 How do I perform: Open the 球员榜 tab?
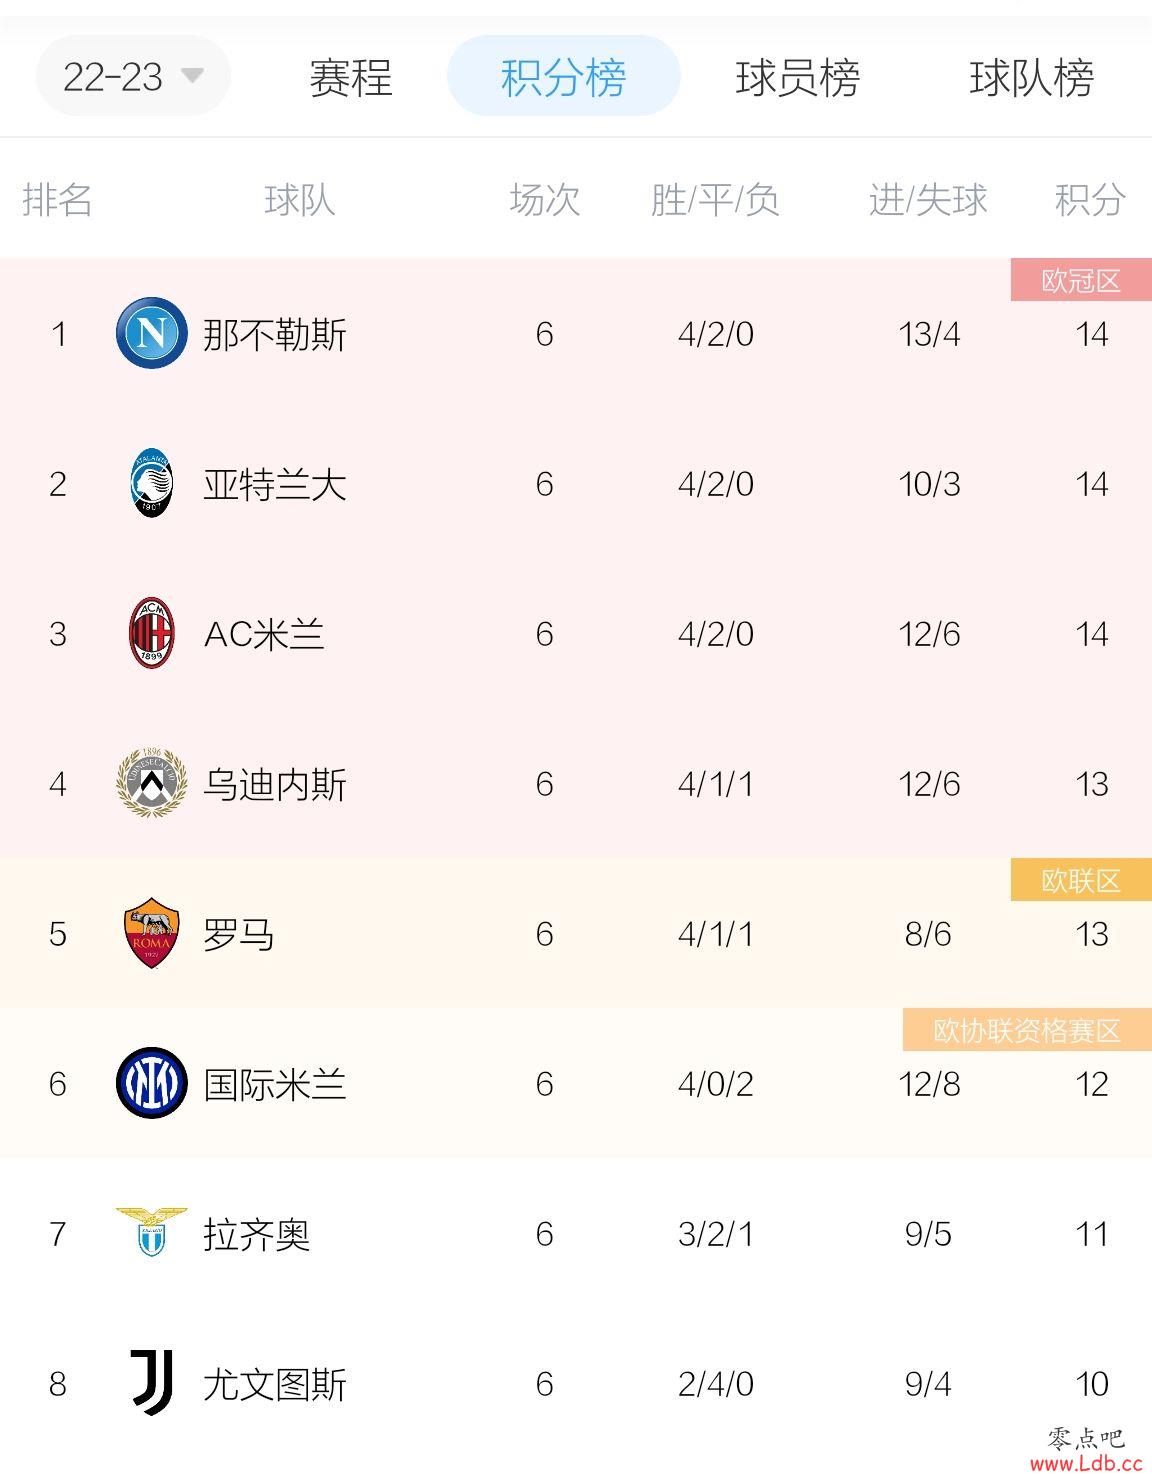pos(797,77)
